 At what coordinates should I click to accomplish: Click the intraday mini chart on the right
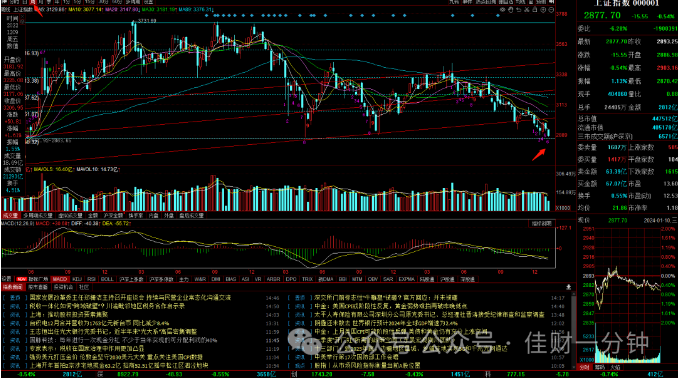(x=628, y=294)
